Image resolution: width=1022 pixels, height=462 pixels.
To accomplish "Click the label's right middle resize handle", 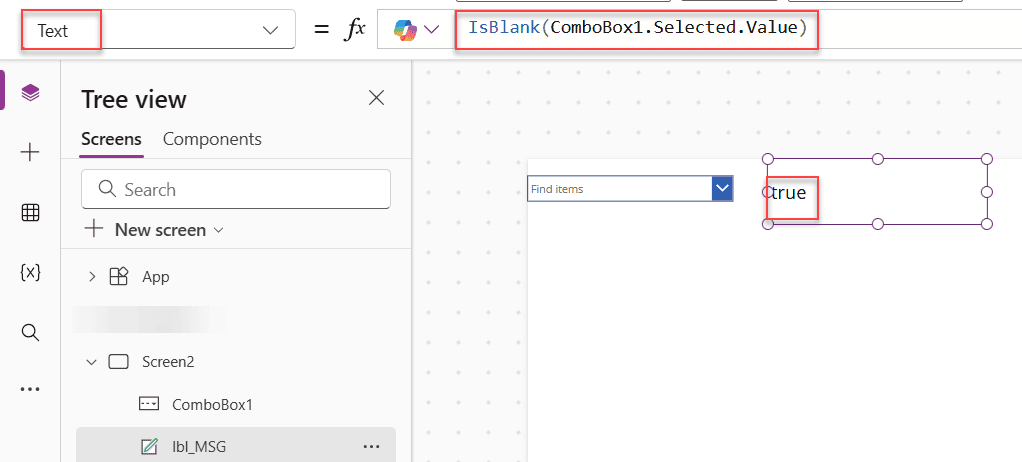I will point(987,192).
